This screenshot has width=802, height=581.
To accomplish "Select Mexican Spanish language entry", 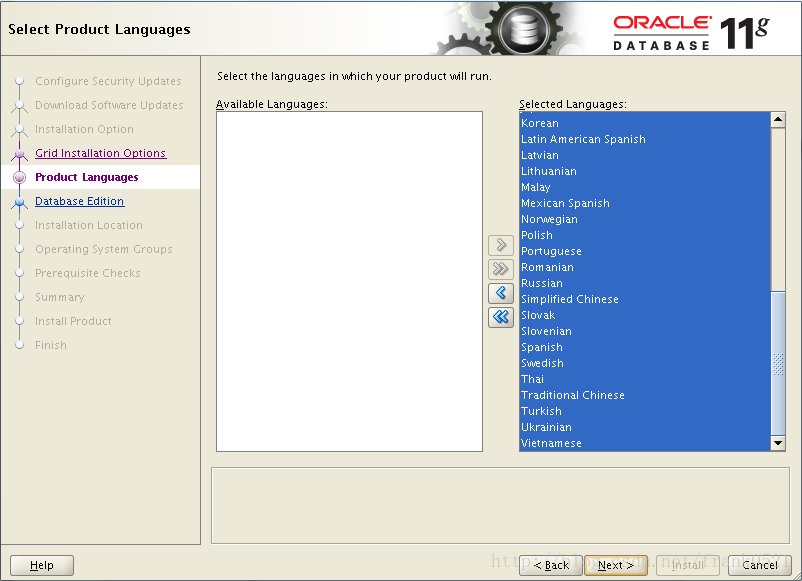I will click(x=645, y=203).
